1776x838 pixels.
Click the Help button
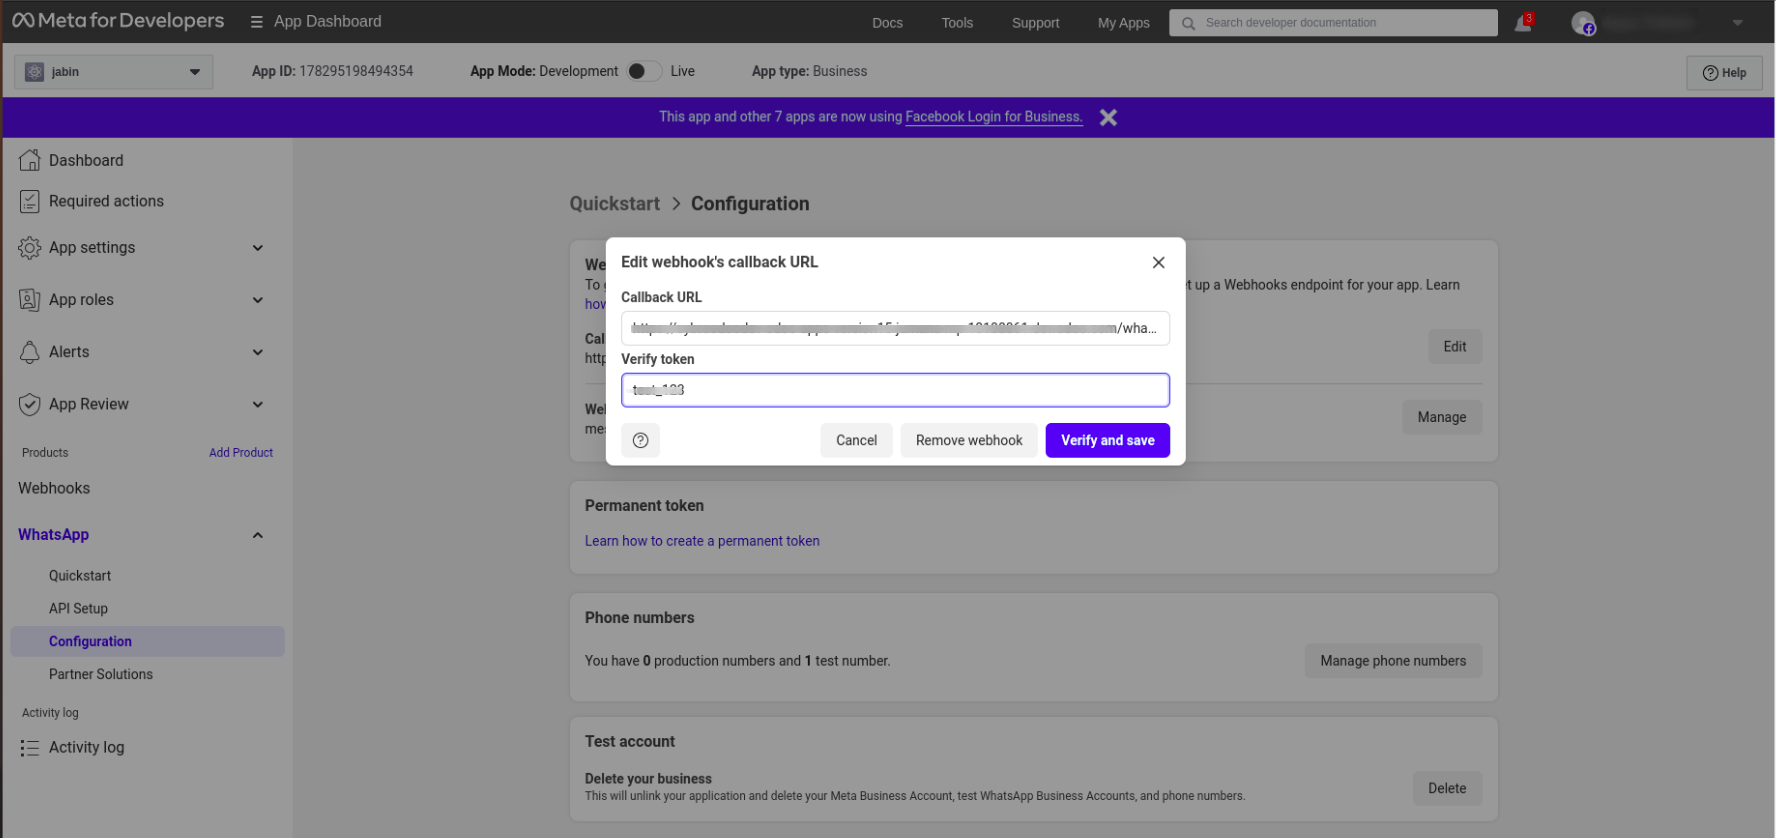[1724, 73]
